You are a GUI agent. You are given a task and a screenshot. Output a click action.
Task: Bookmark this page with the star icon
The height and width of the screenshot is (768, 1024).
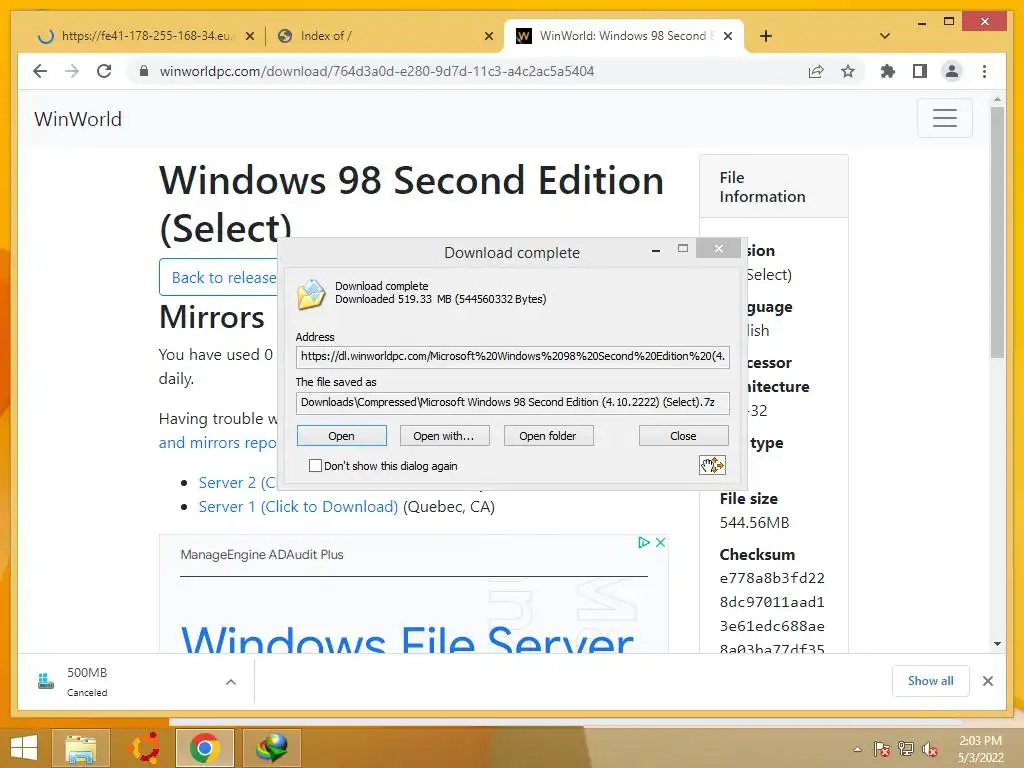click(x=848, y=71)
